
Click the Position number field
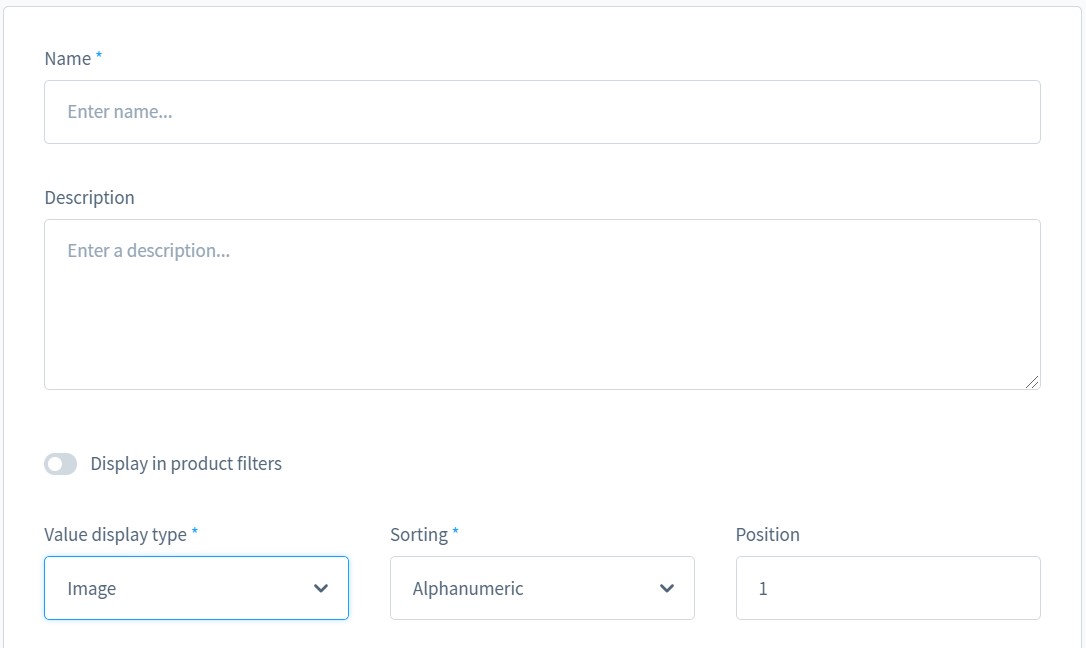pos(888,588)
